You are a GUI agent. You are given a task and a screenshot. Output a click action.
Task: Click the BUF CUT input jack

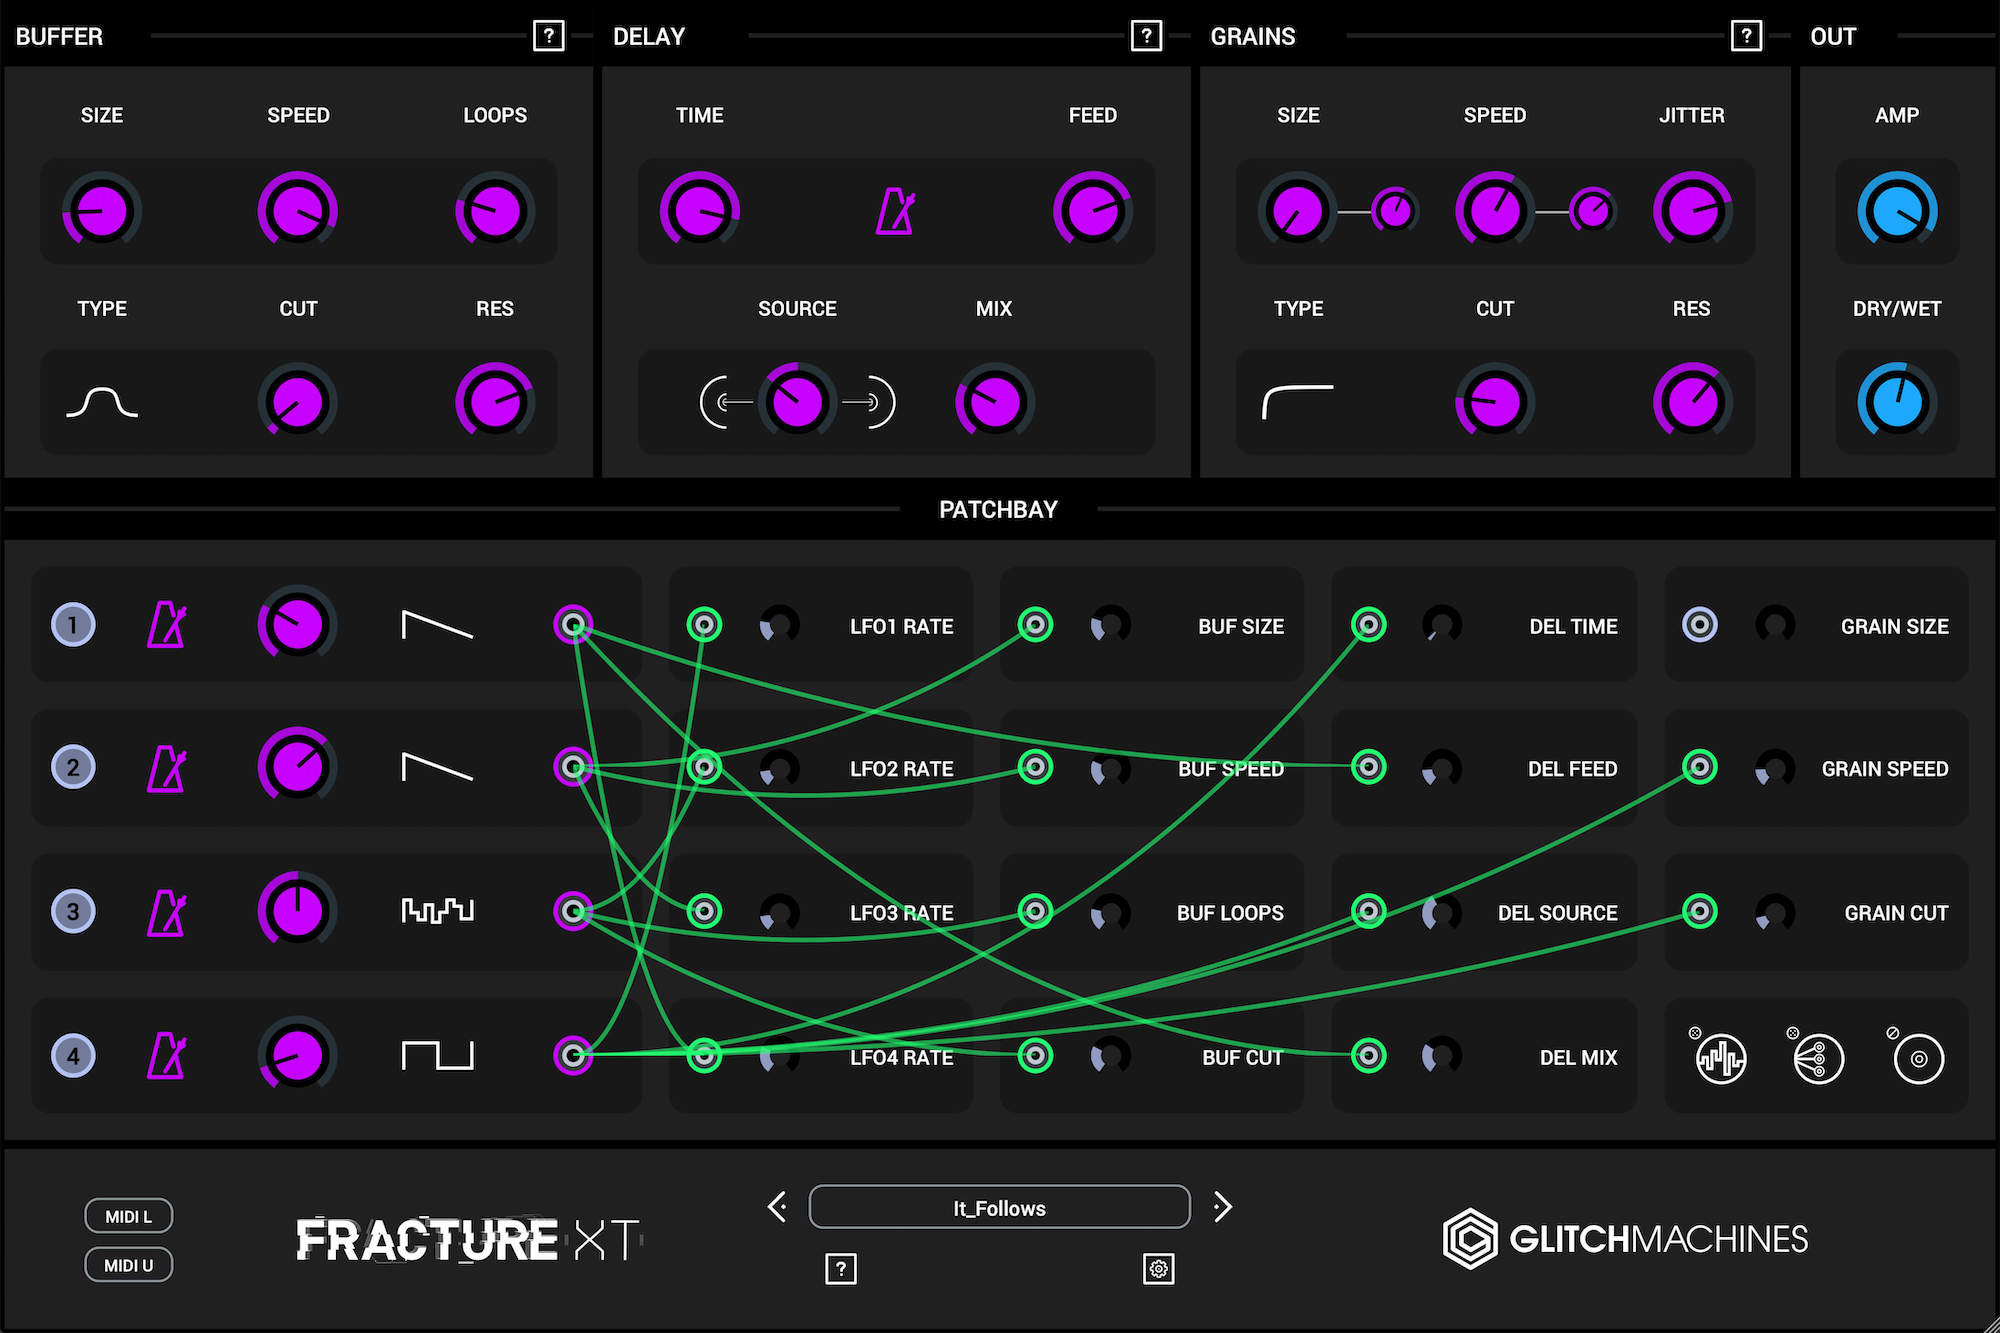(x=1035, y=1055)
